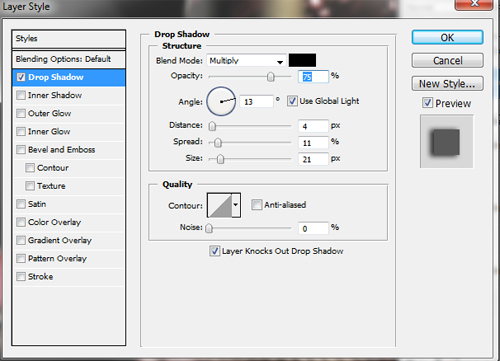
Task: Toggle the Use Global Light checkbox
Action: point(292,101)
